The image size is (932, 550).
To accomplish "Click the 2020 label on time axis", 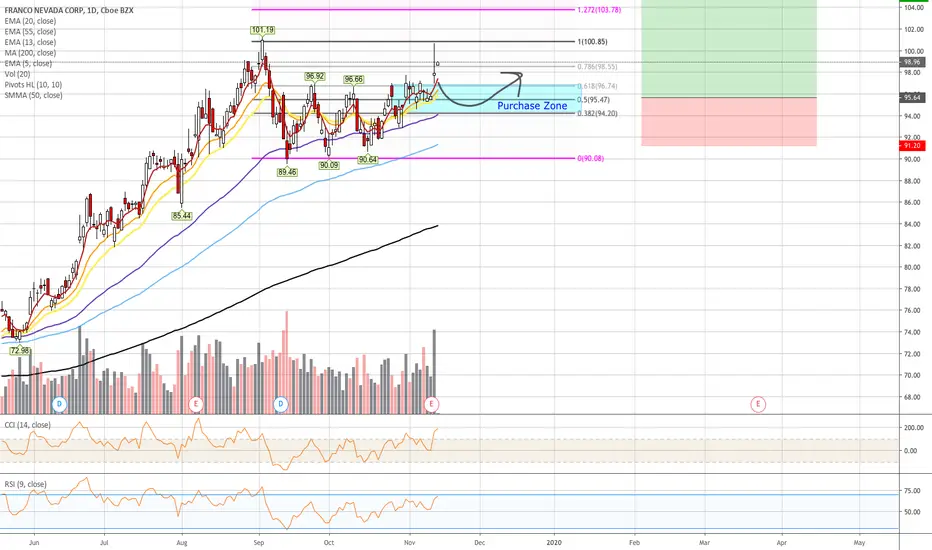I will coord(553,542).
